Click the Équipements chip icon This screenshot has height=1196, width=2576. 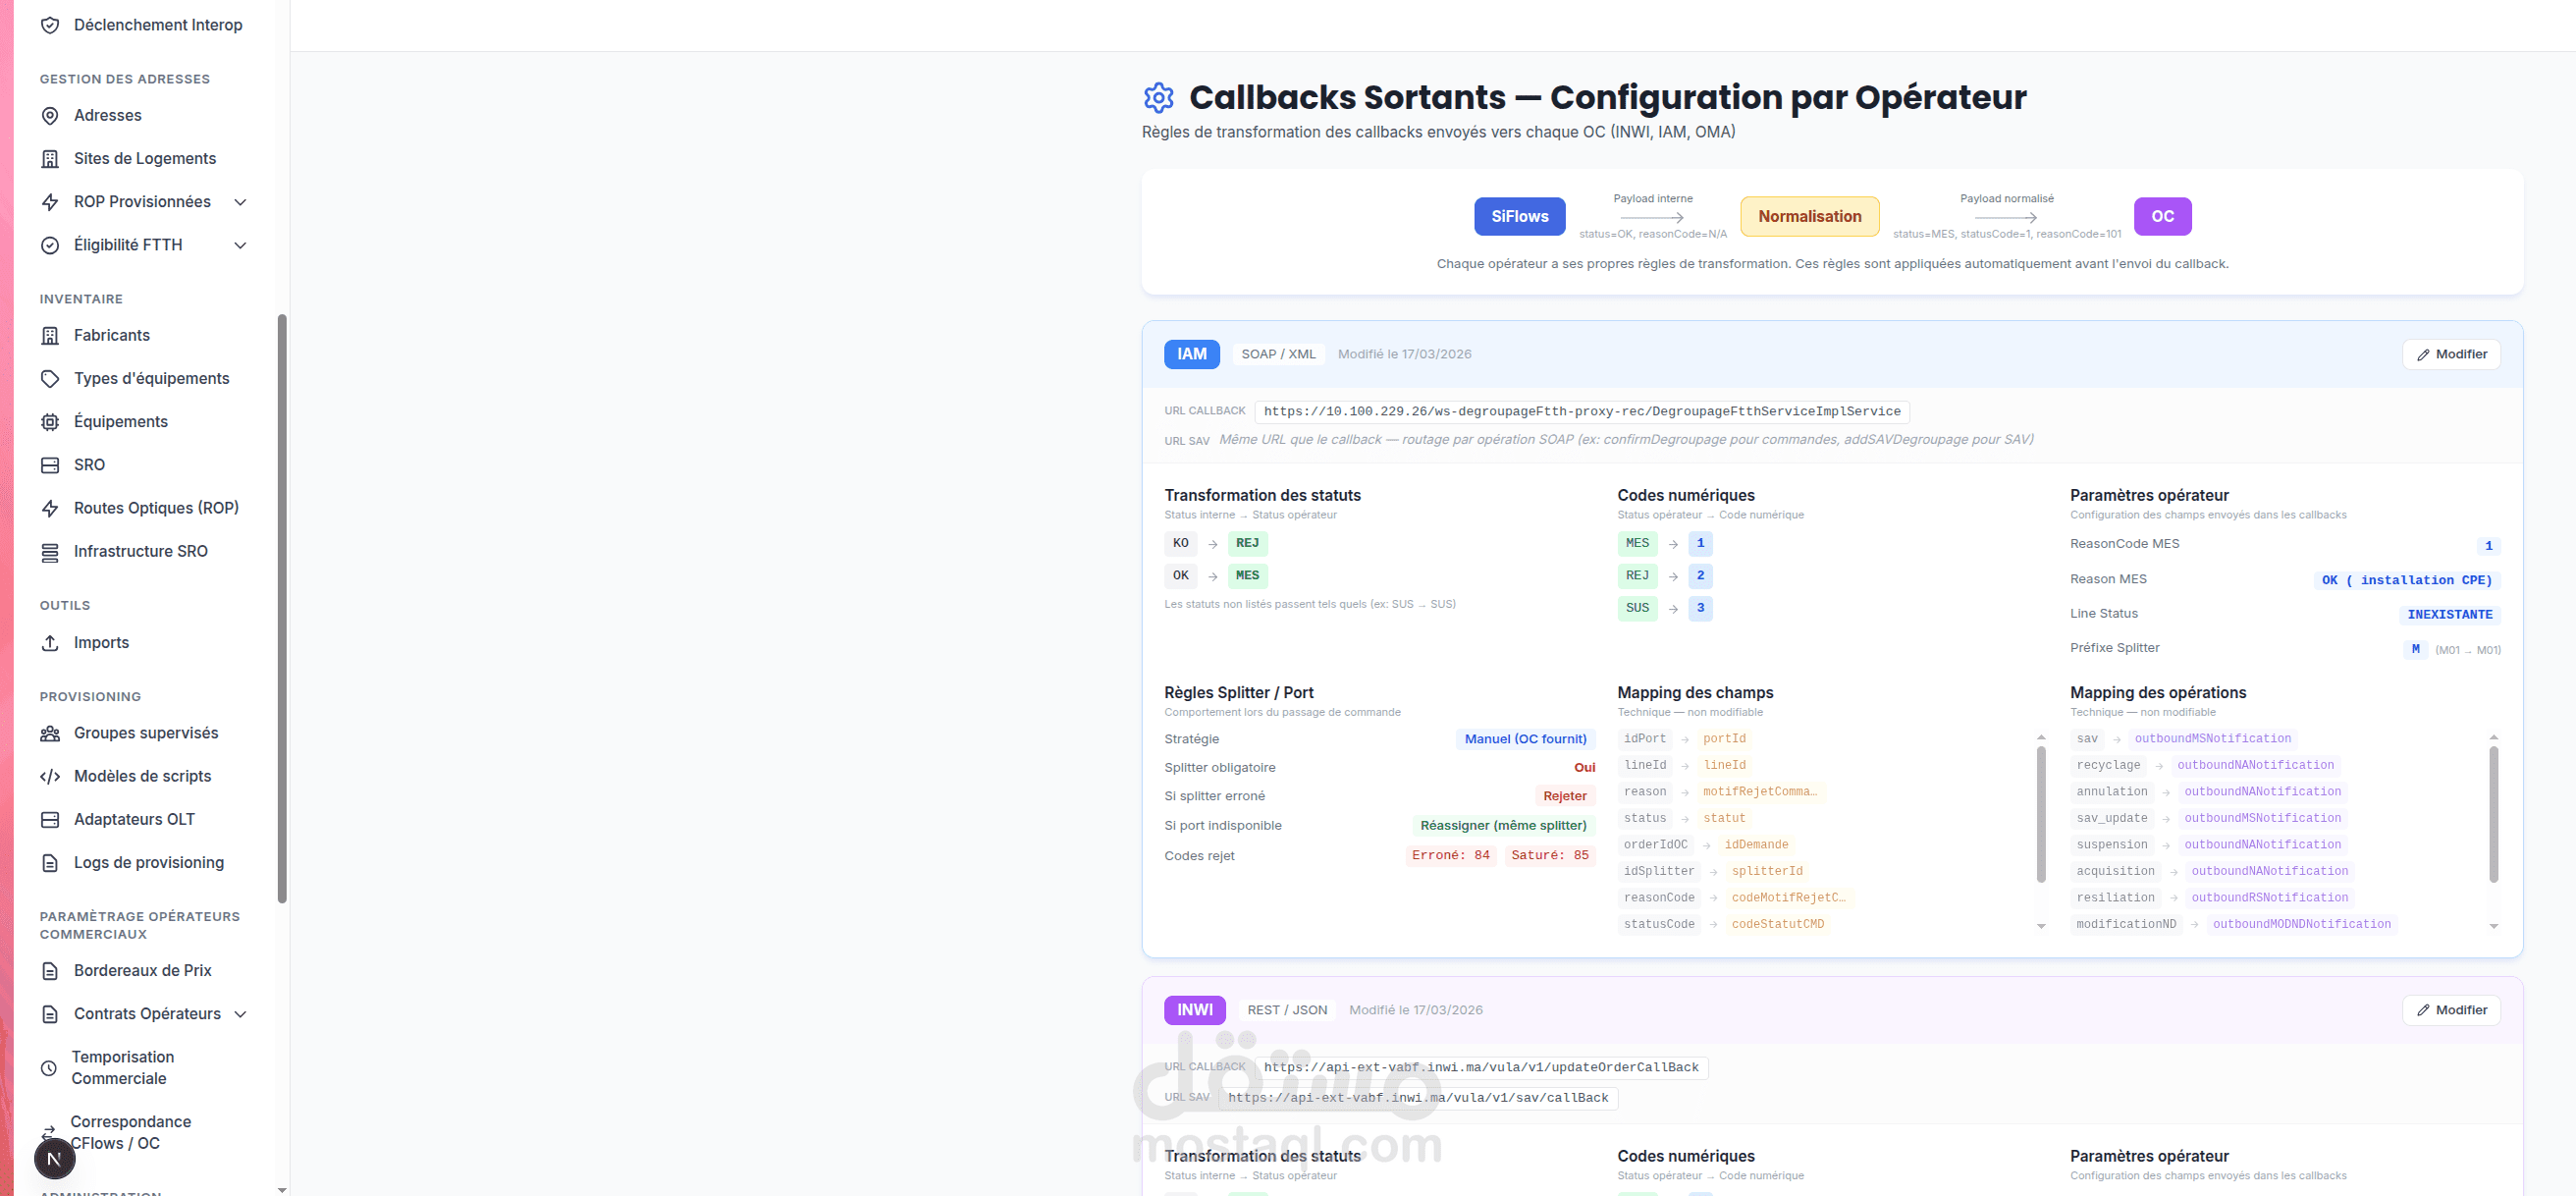click(x=50, y=422)
